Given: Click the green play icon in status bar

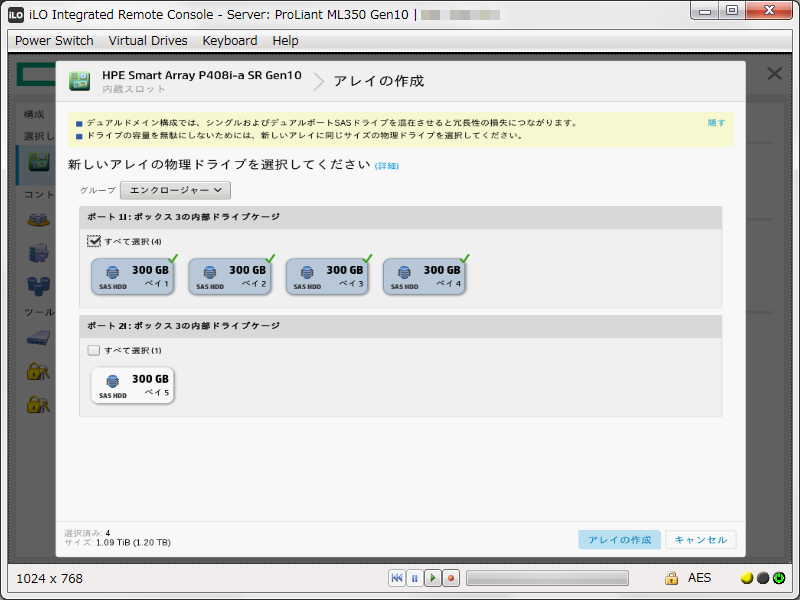Looking at the screenshot, I should pyautogui.click(x=432, y=577).
